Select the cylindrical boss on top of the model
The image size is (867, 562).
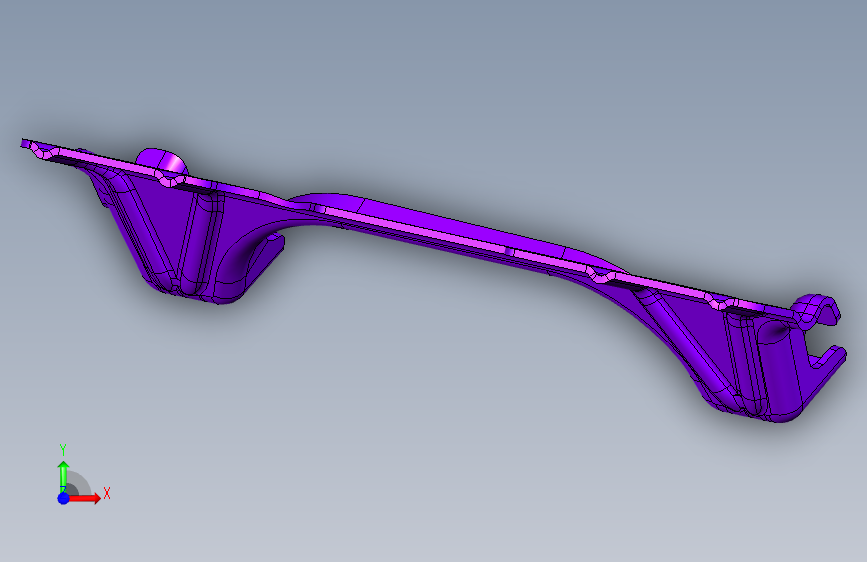click(x=162, y=161)
